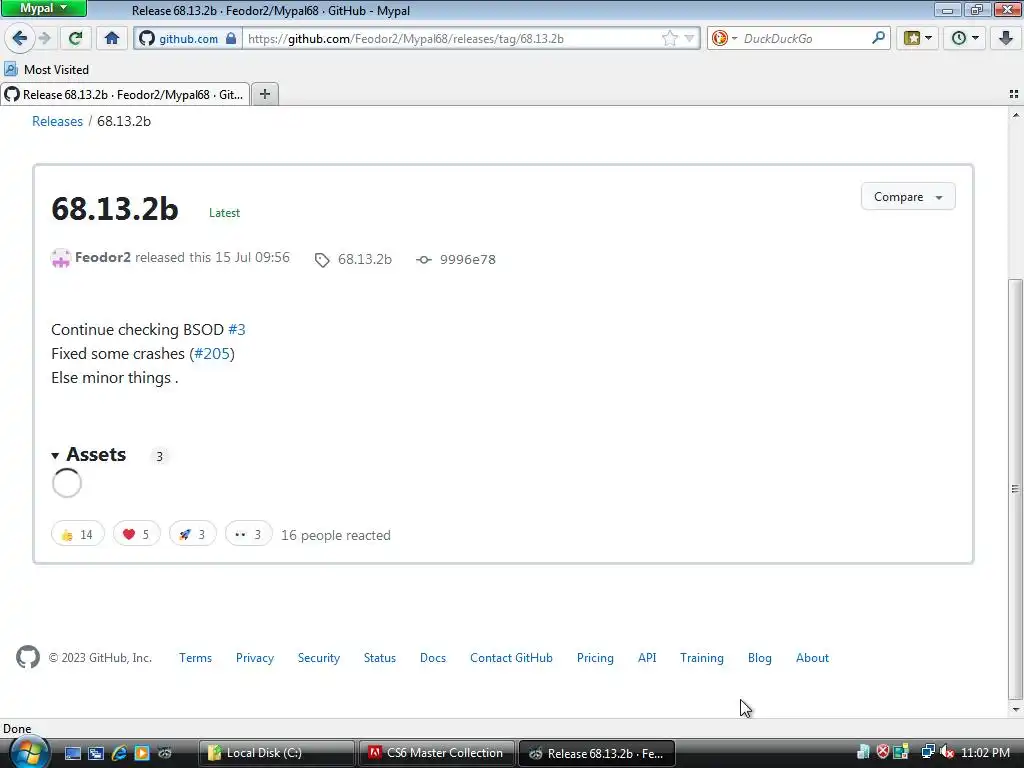Switch to CS6 Master Collection taskbar window
Viewport: 1024px width, 768px height.
(x=437, y=753)
